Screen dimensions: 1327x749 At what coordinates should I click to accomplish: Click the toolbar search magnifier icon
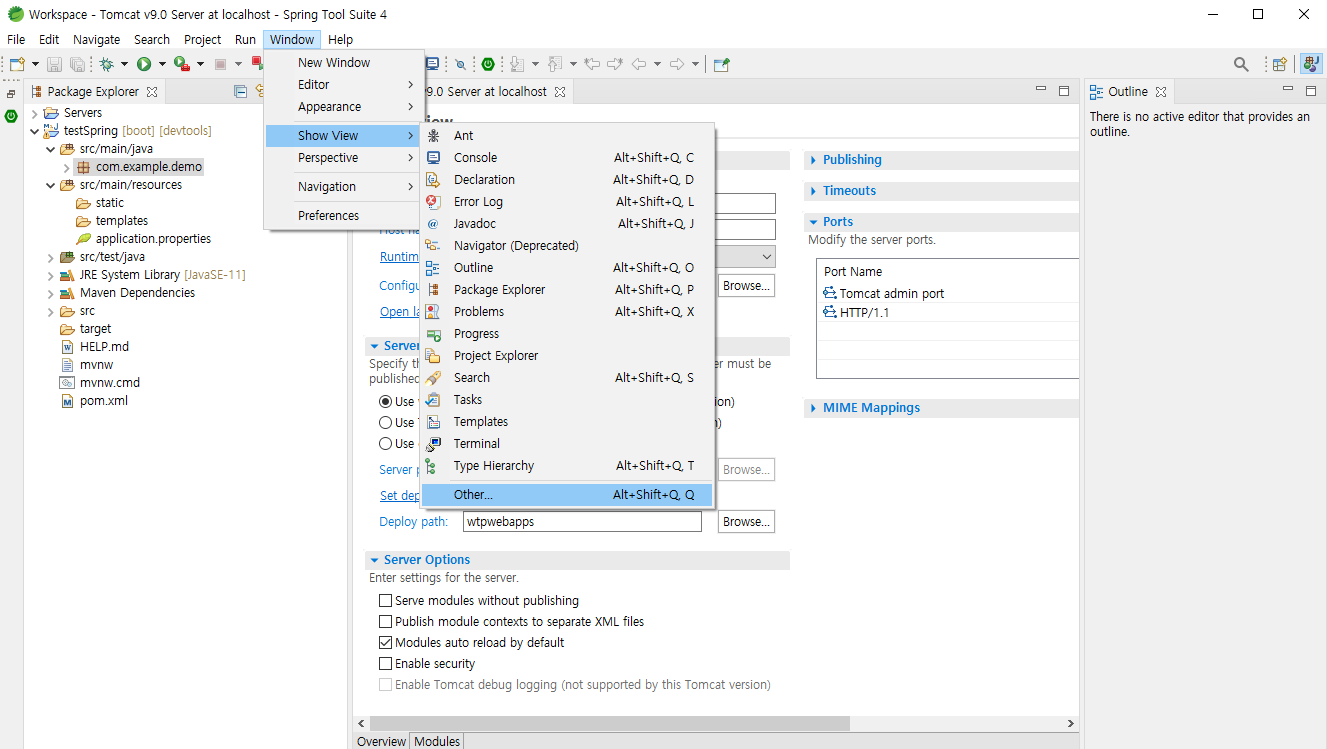(x=1241, y=64)
